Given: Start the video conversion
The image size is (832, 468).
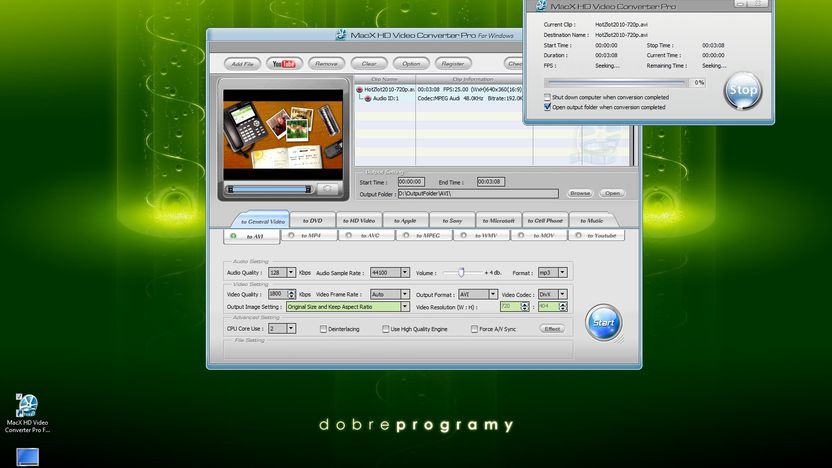Looking at the screenshot, I should click(603, 322).
